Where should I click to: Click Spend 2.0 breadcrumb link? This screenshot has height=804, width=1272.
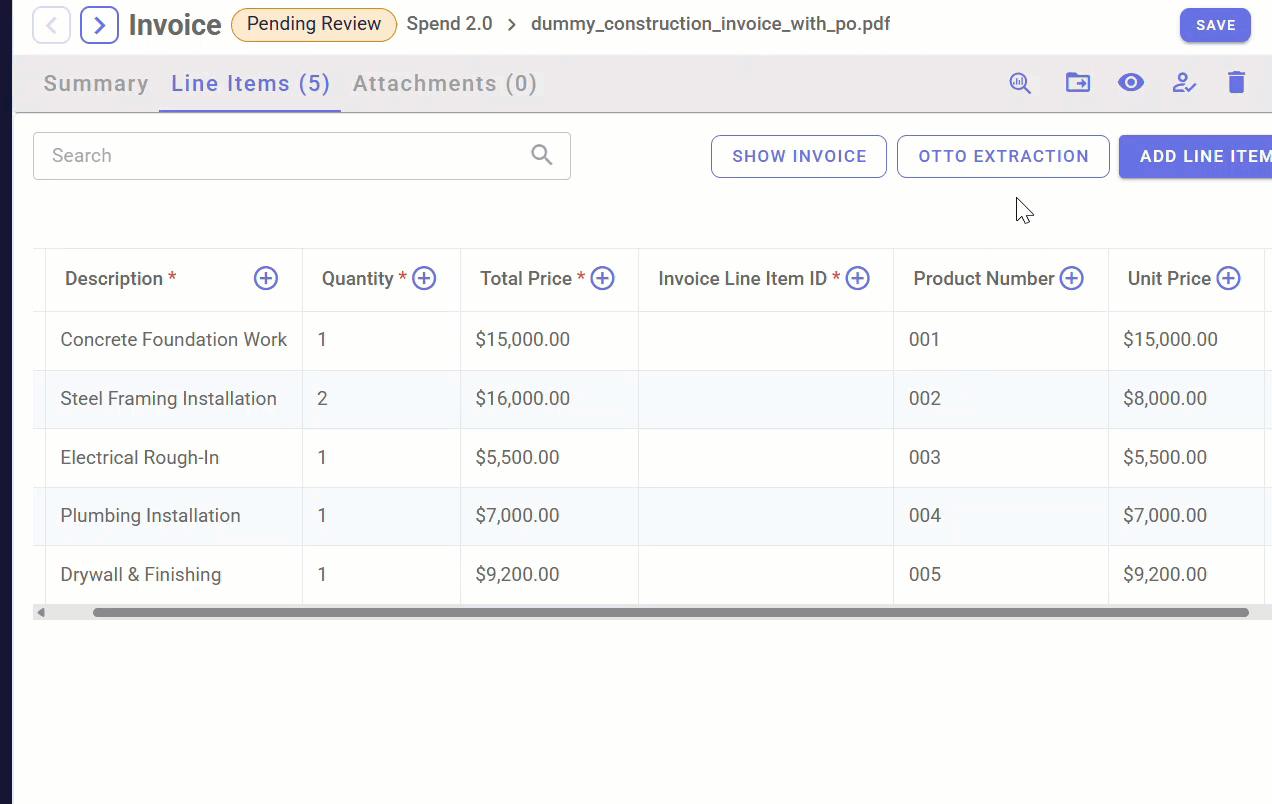pyautogui.click(x=450, y=24)
